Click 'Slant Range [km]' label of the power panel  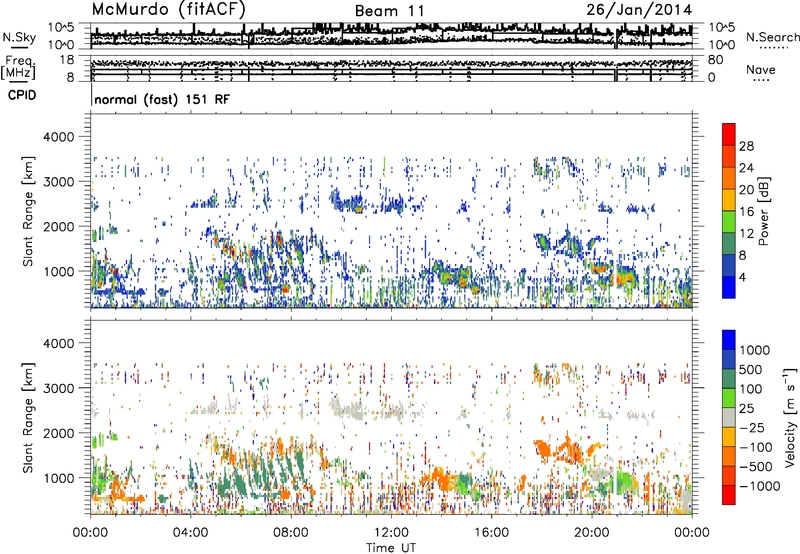click(x=28, y=211)
